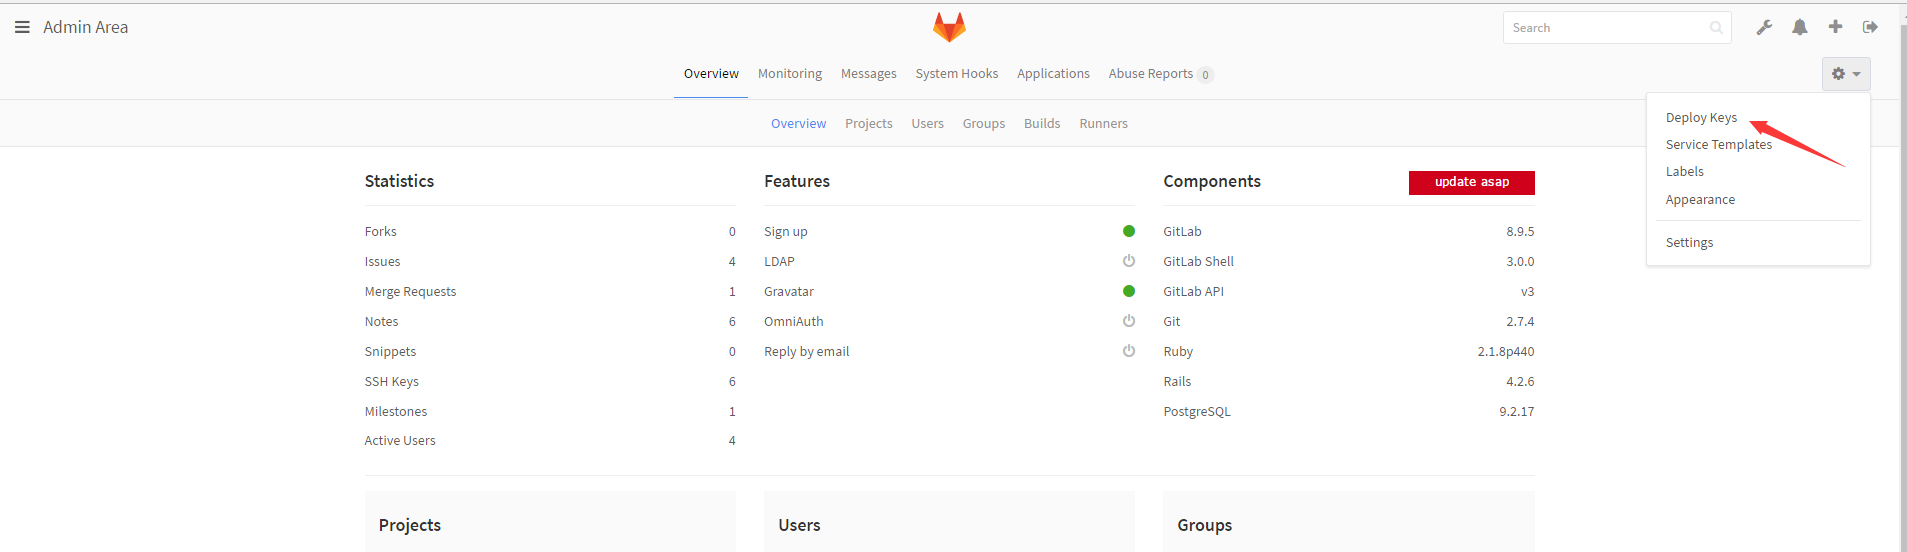Open the Abuse Reports link
The height and width of the screenshot is (552, 1907).
[1150, 74]
